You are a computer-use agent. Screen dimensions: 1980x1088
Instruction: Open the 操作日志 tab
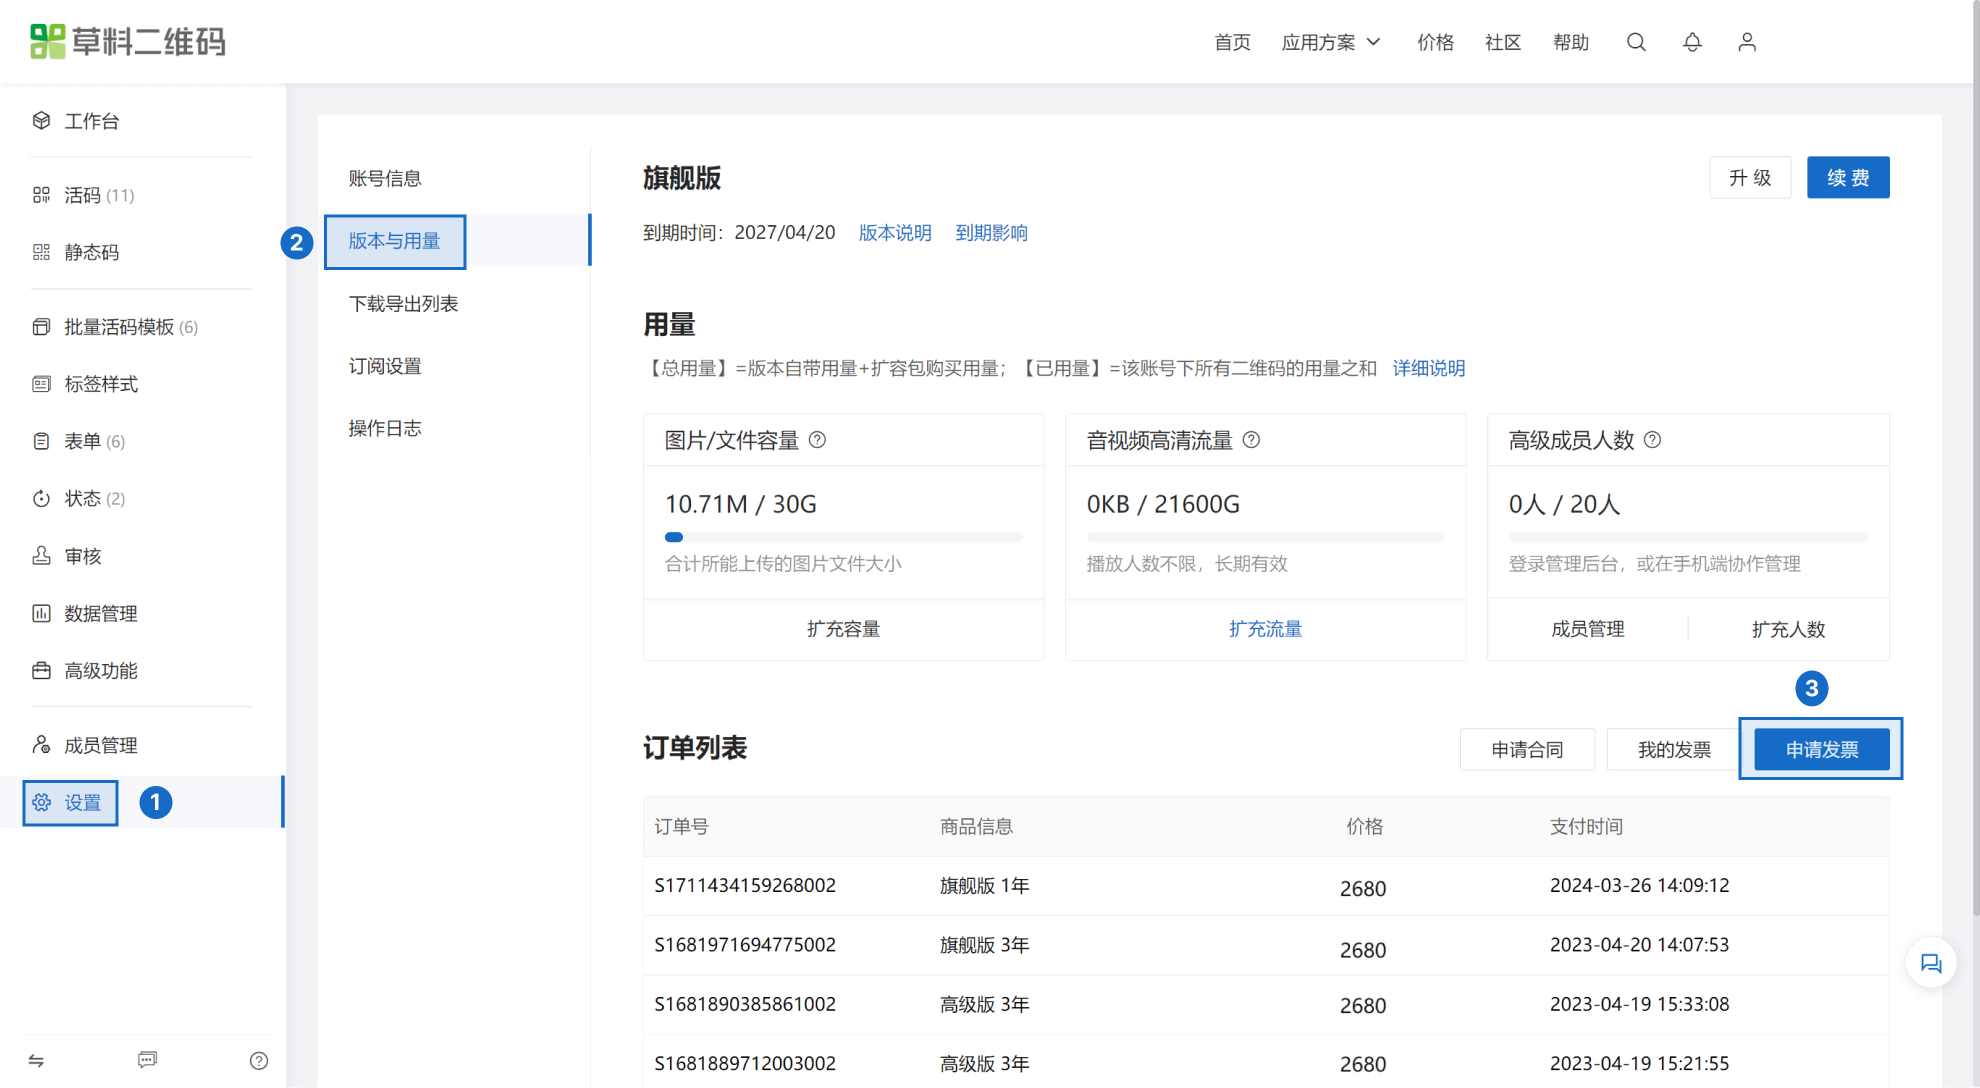[x=383, y=427]
